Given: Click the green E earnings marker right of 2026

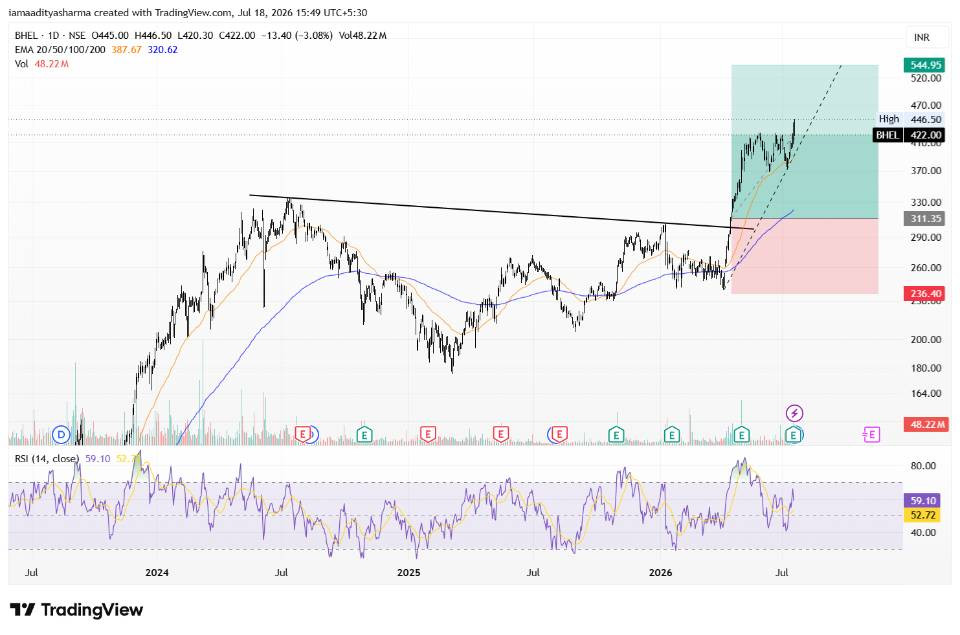Looking at the screenshot, I should (672, 435).
